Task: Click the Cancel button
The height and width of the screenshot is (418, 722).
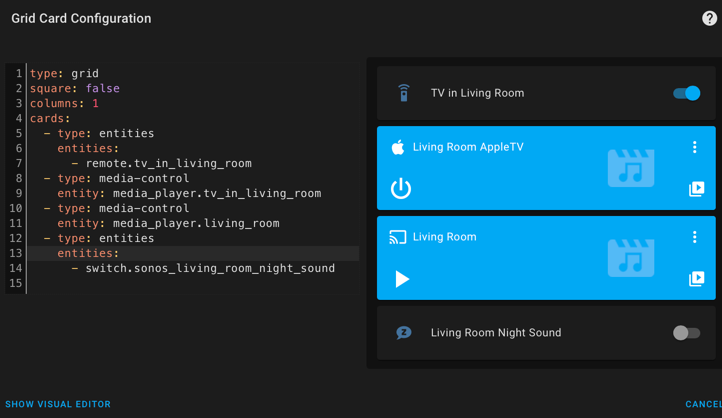Action: click(x=703, y=404)
